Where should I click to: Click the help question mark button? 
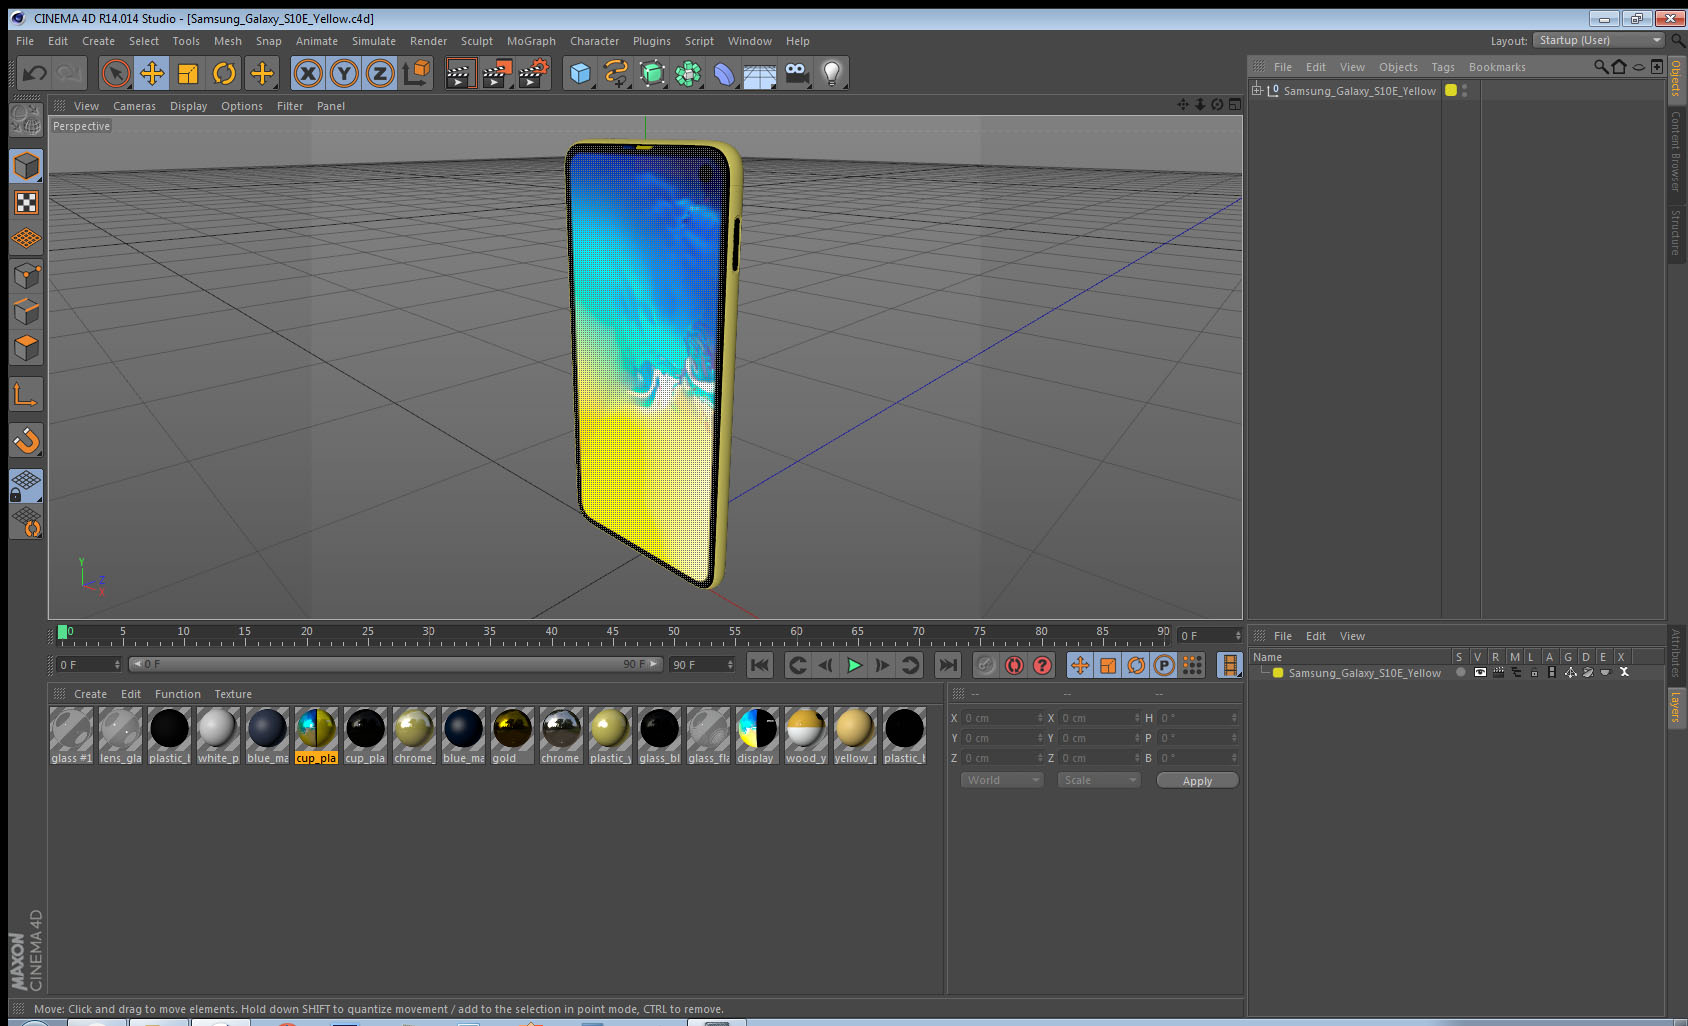click(x=1042, y=665)
